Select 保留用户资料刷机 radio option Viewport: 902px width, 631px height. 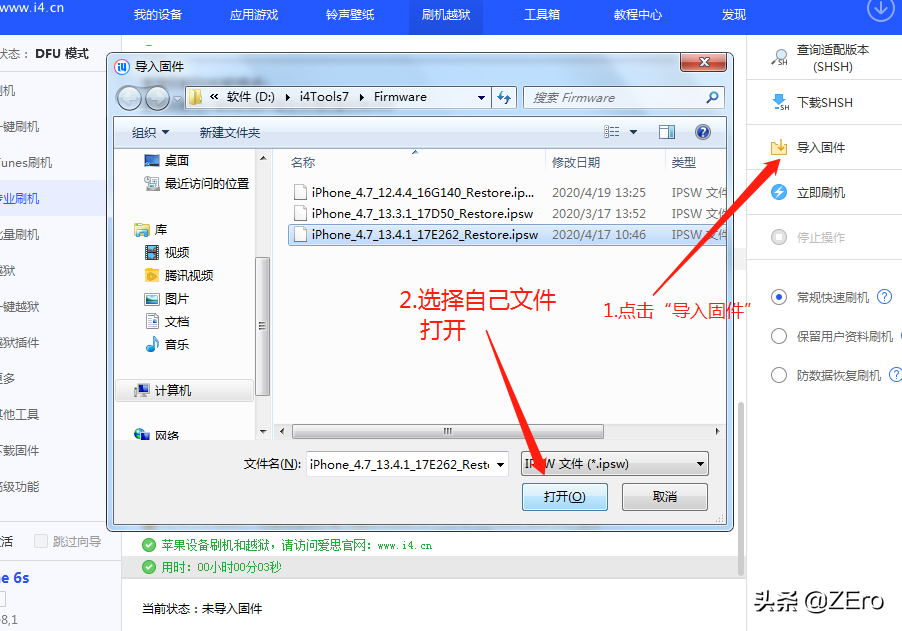coord(779,336)
